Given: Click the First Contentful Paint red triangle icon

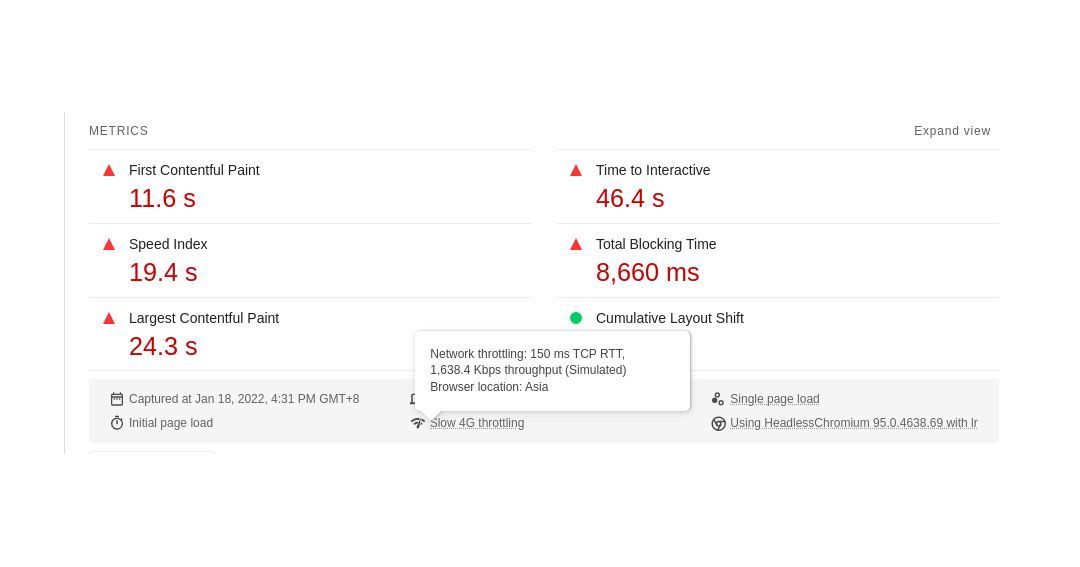Looking at the screenshot, I should point(109,170).
